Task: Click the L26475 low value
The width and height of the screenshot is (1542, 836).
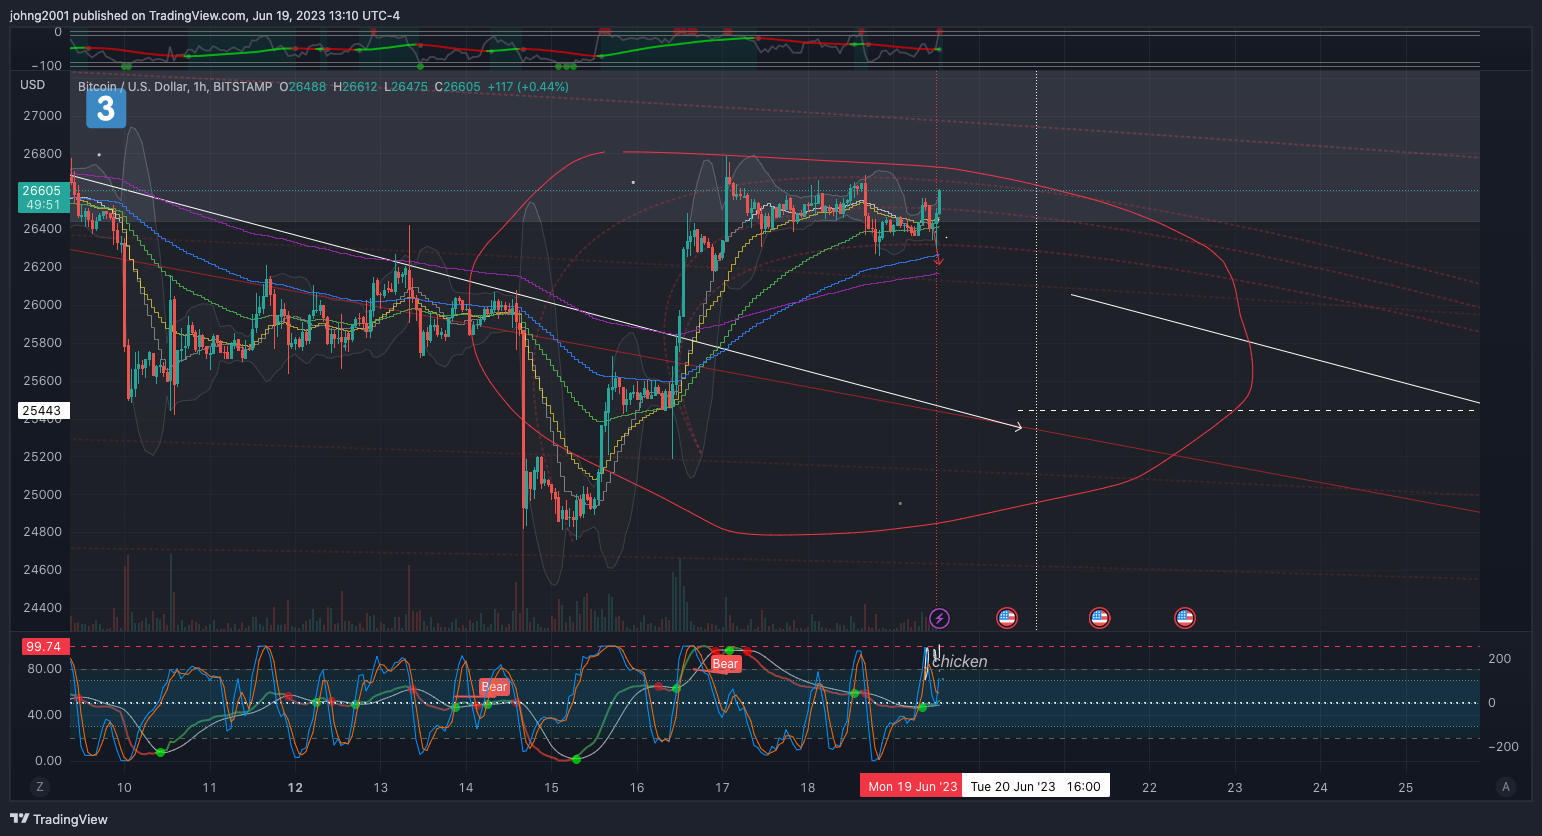Action: click(405, 87)
